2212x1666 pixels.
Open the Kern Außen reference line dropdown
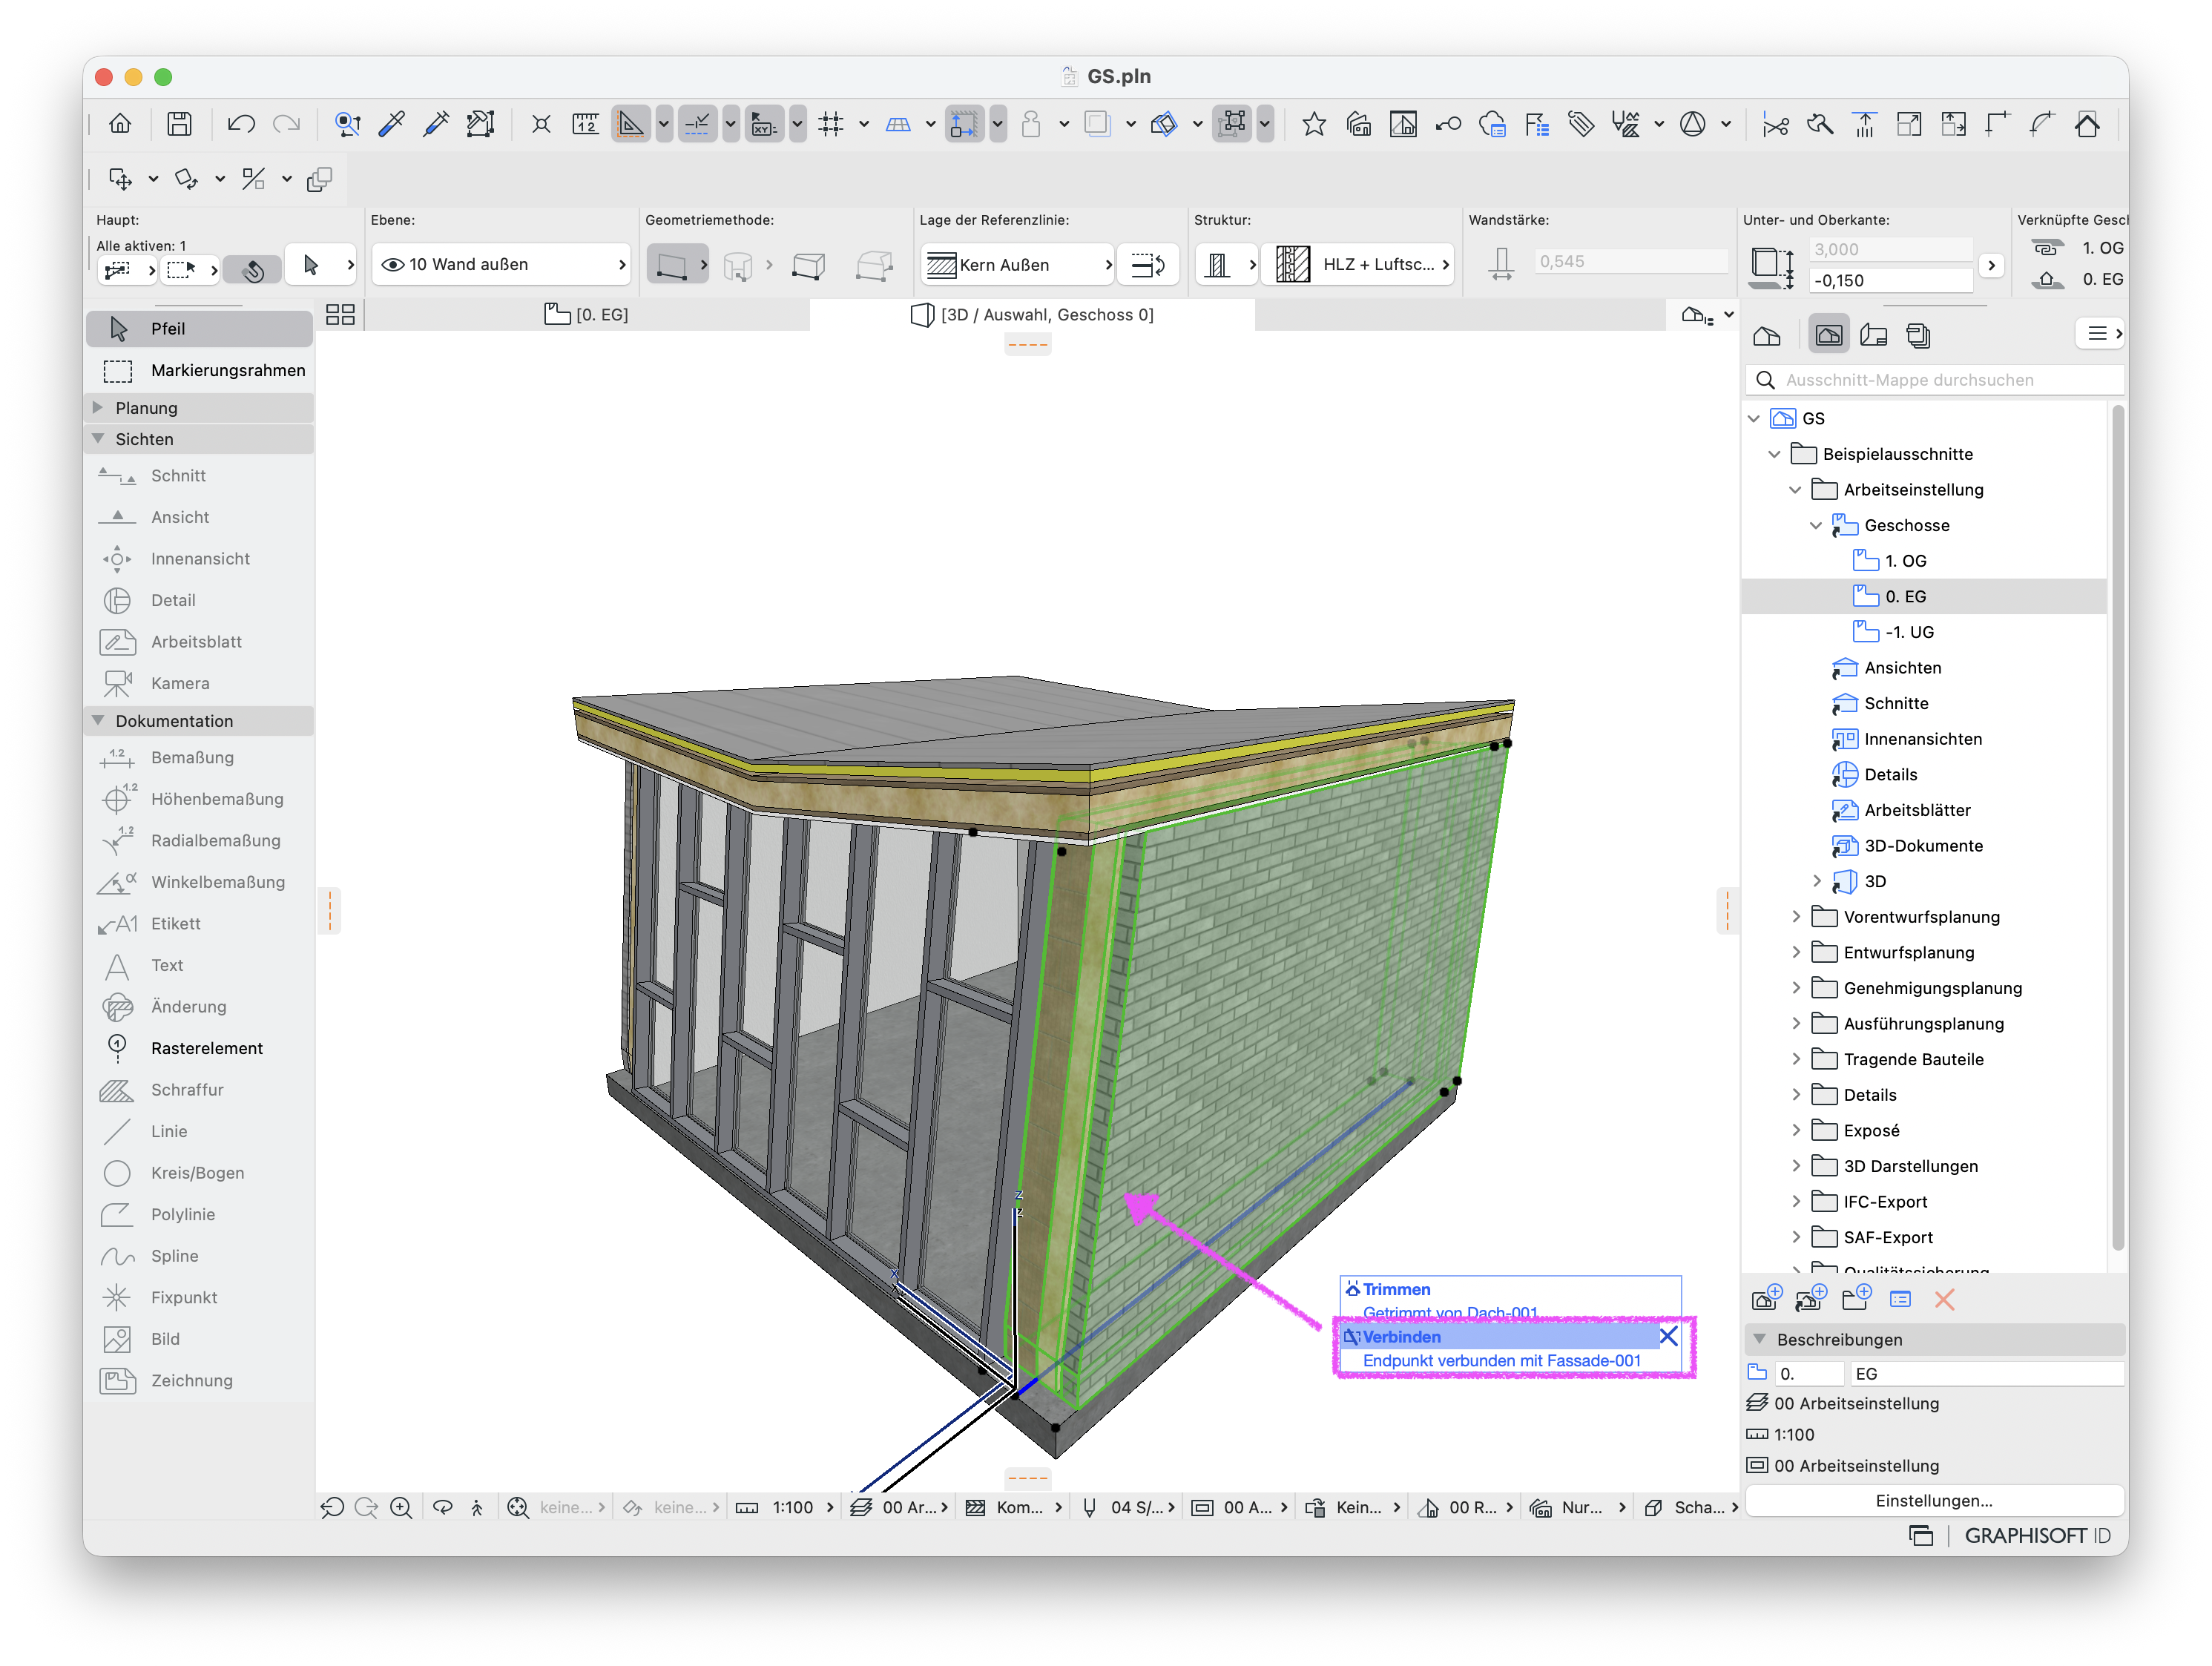pos(1016,265)
